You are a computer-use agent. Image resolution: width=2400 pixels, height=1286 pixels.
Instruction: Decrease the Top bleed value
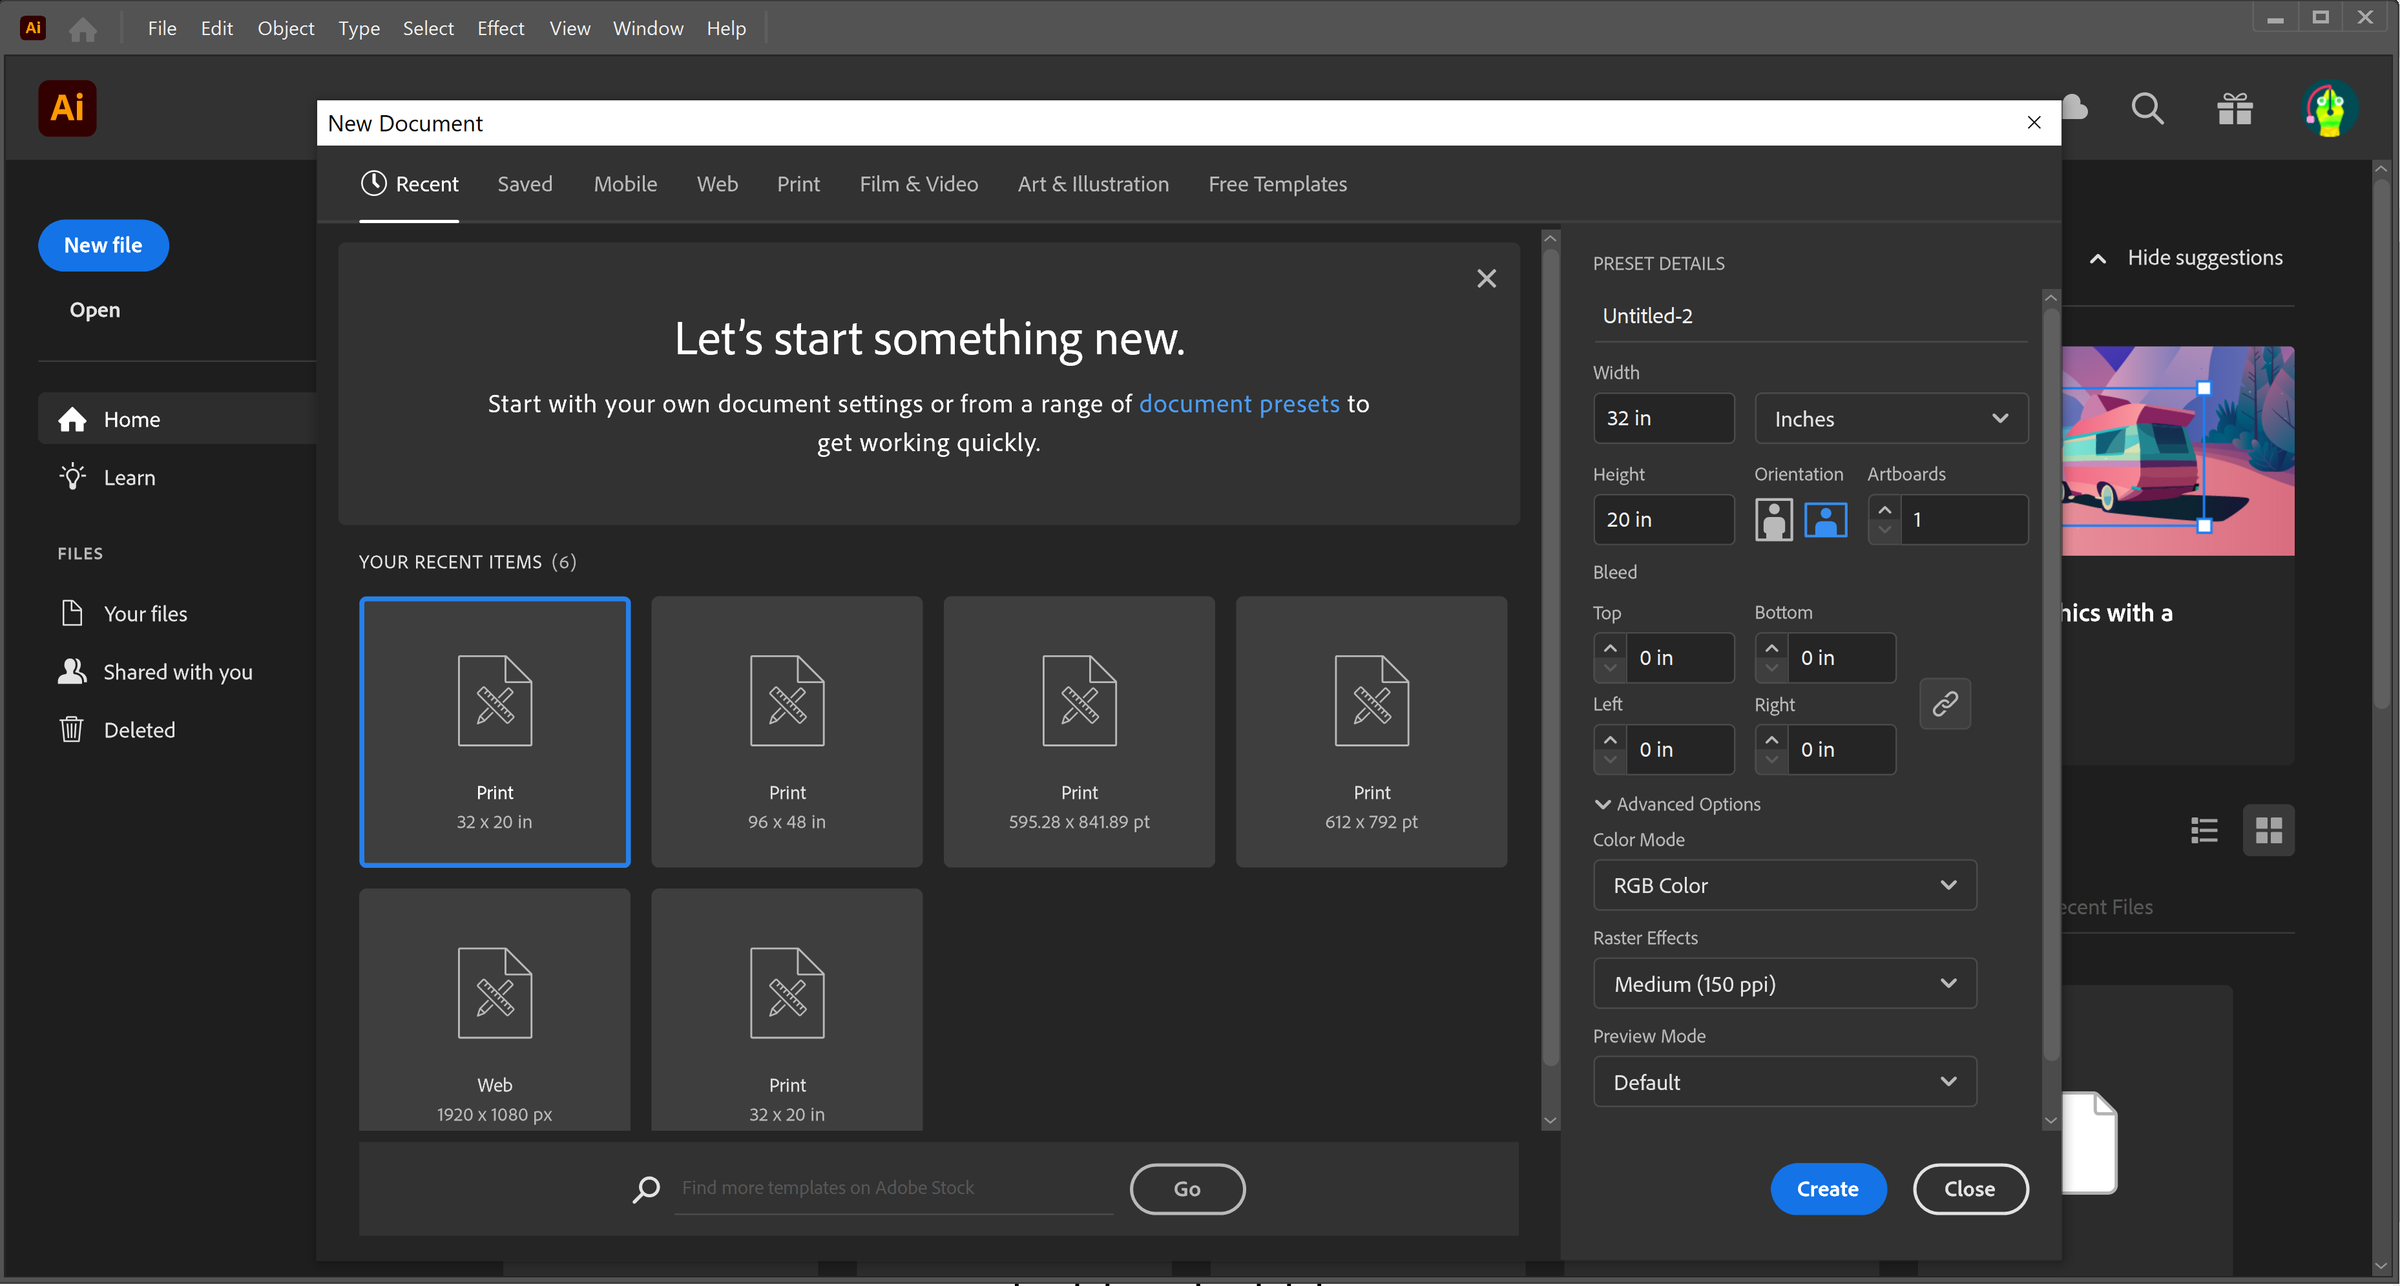(x=1610, y=669)
